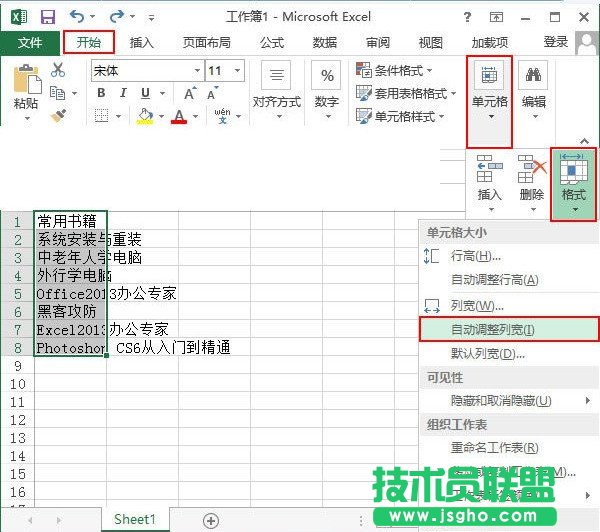Add a new sheet with plus icon
The height and width of the screenshot is (532, 600).
(x=211, y=521)
